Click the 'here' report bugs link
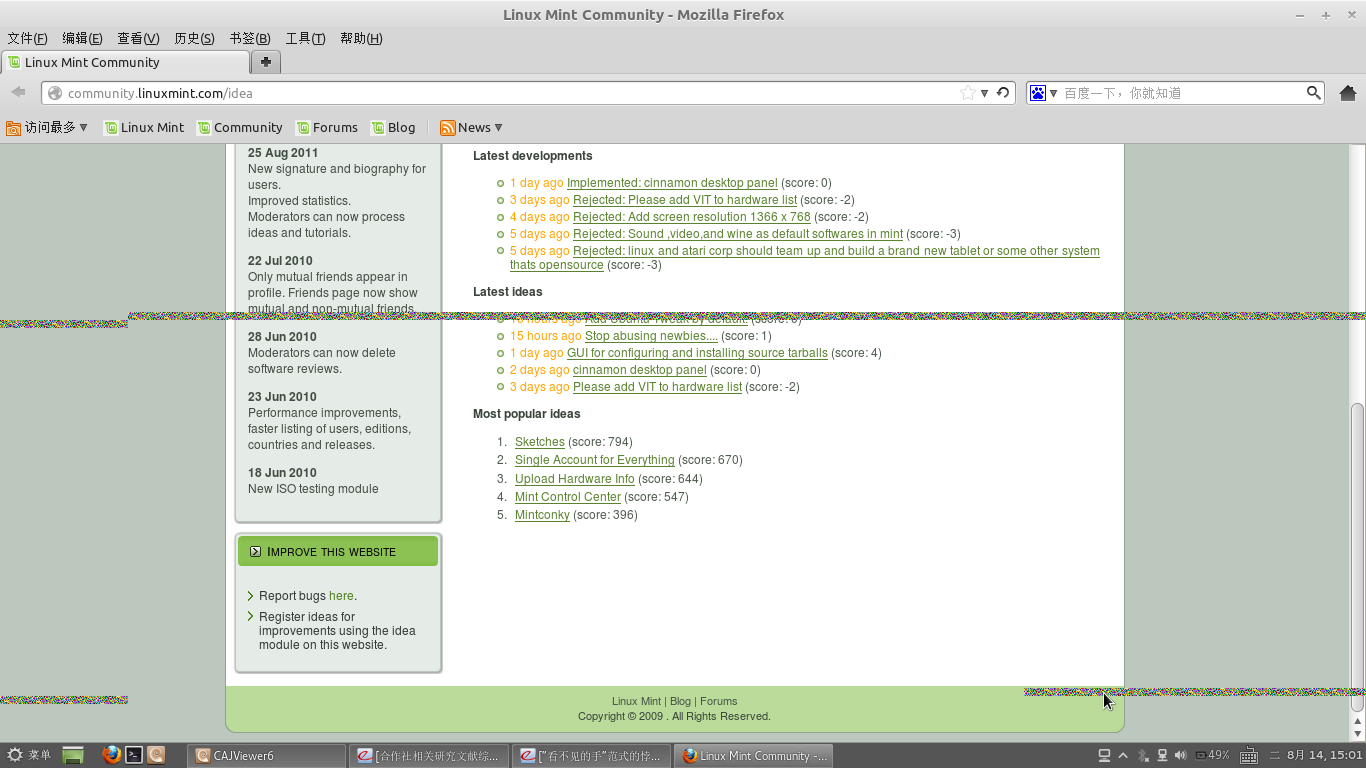Image resolution: width=1366 pixels, height=768 pixels. (341, 596)
